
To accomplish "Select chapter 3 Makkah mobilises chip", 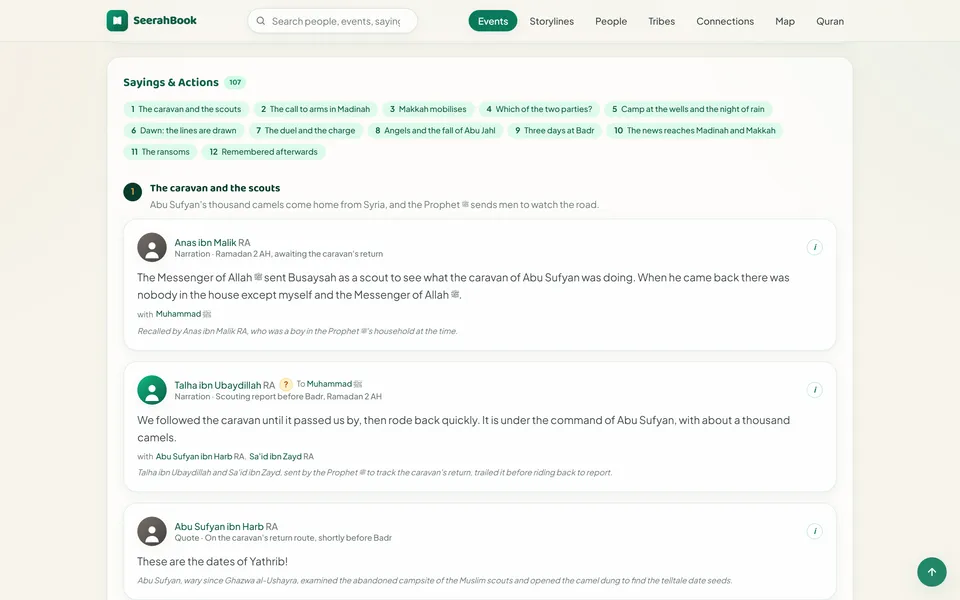I will coord(428,109).
